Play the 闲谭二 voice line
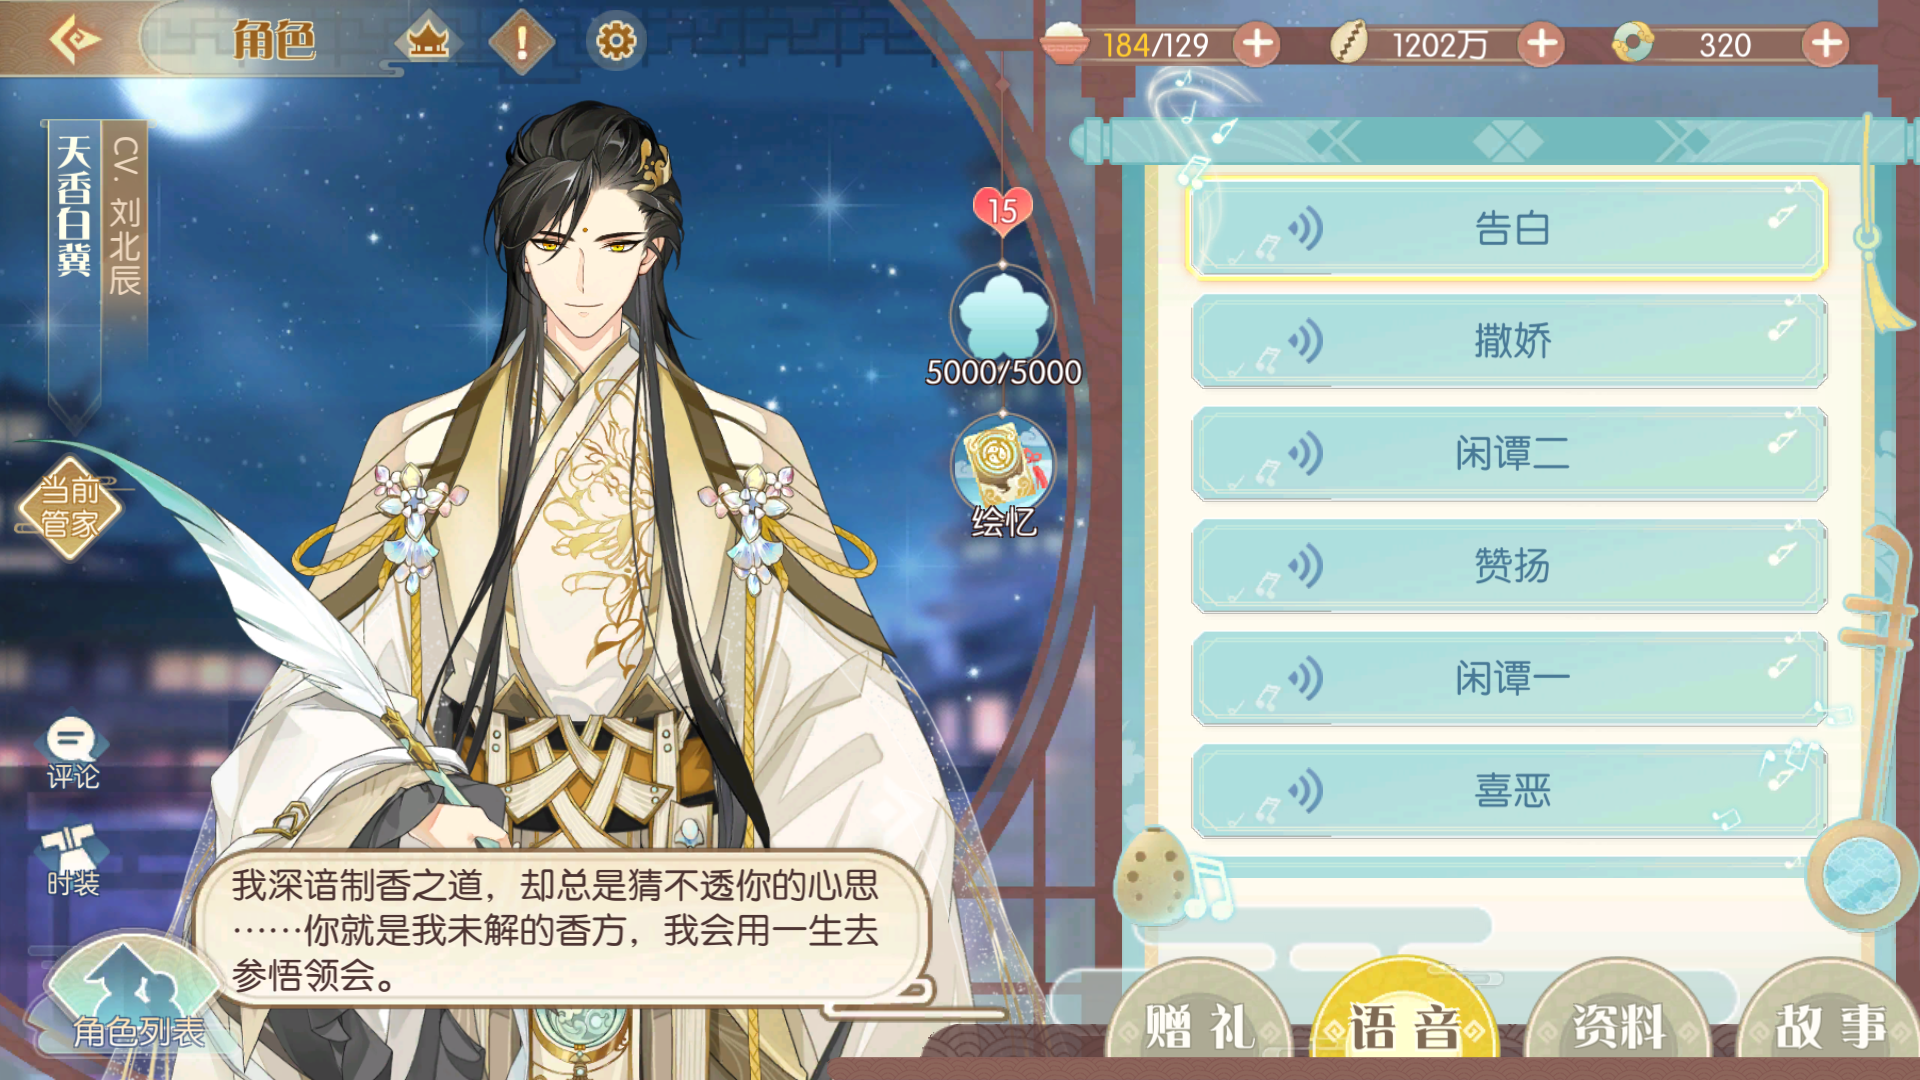Screen dimensions: 1920x1080 point(1508,453)
